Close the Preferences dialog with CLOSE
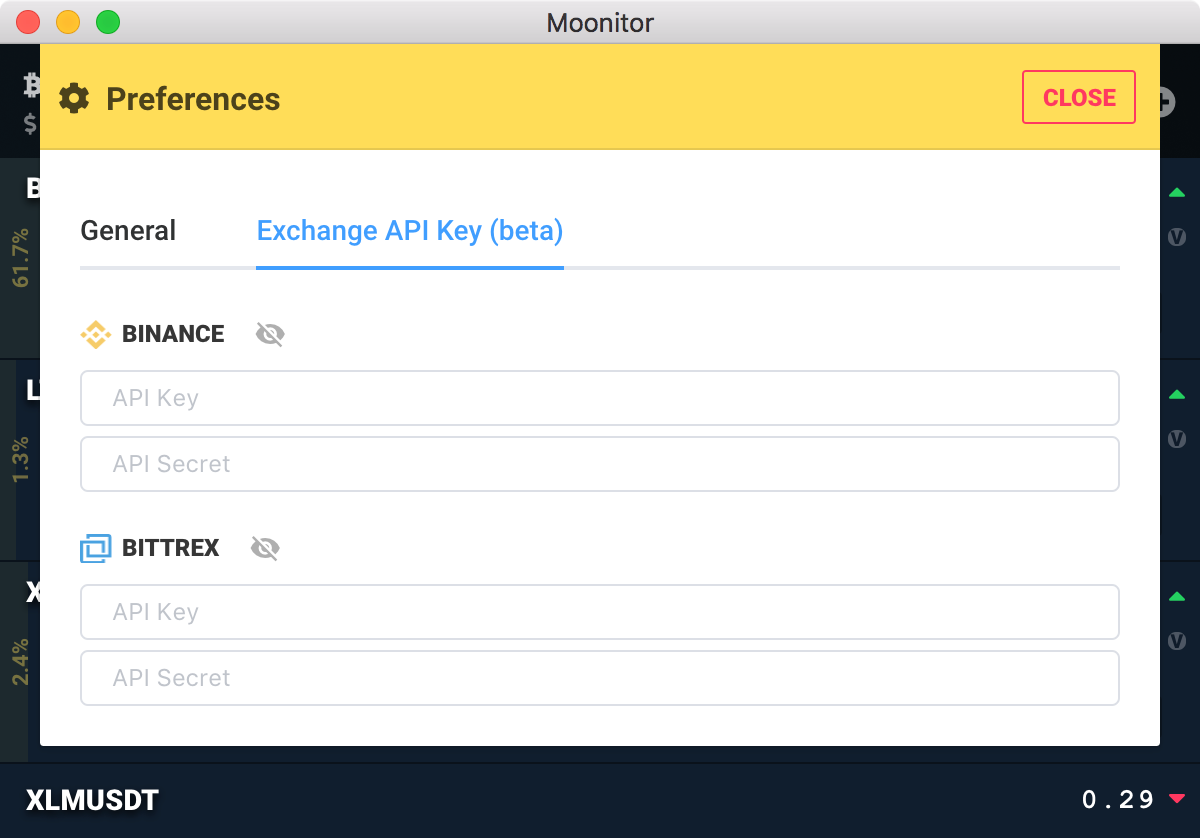 click(1078, 97)
